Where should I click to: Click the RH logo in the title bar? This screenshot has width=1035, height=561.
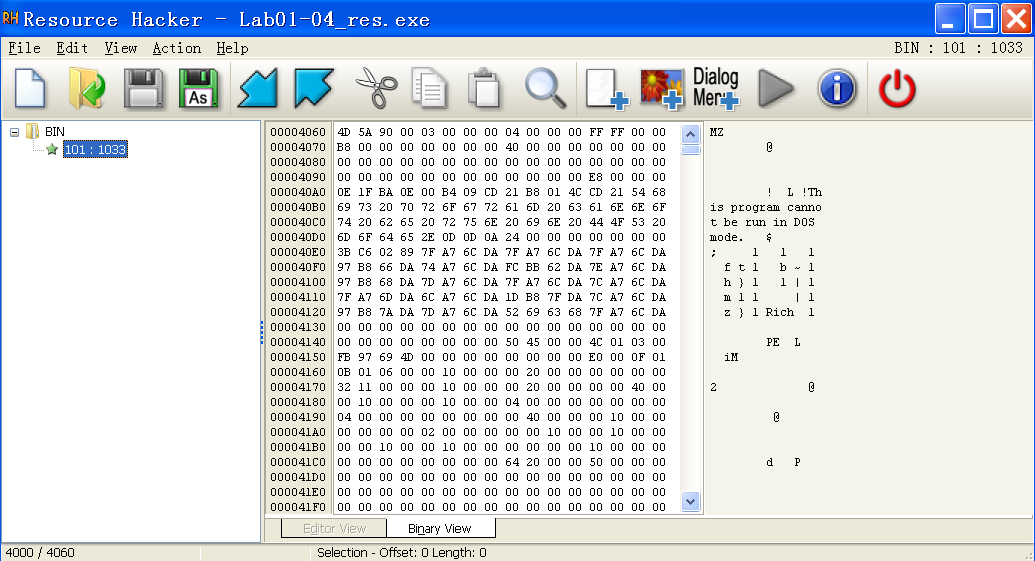pyautogui.click(x=11, y=18)
